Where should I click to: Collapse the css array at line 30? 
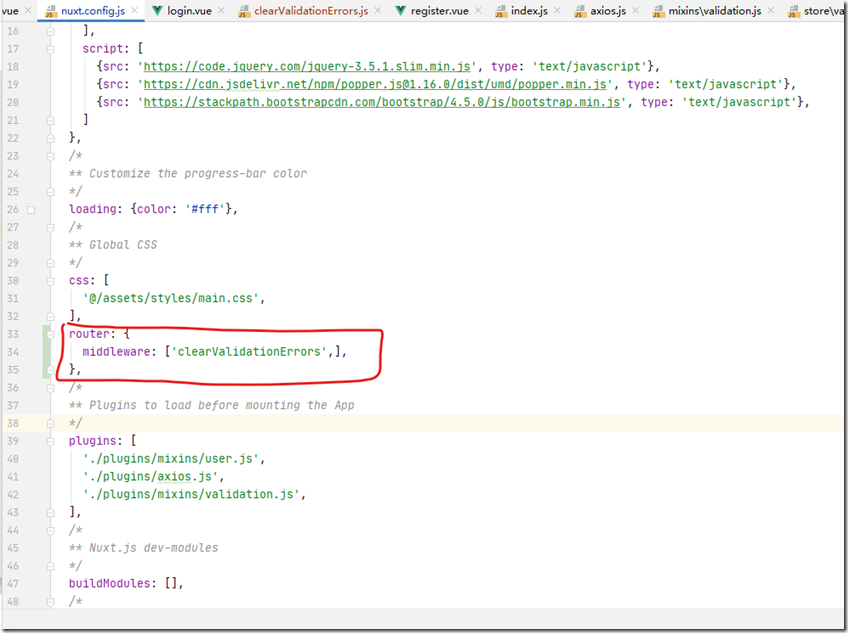(x=50, y=281)
